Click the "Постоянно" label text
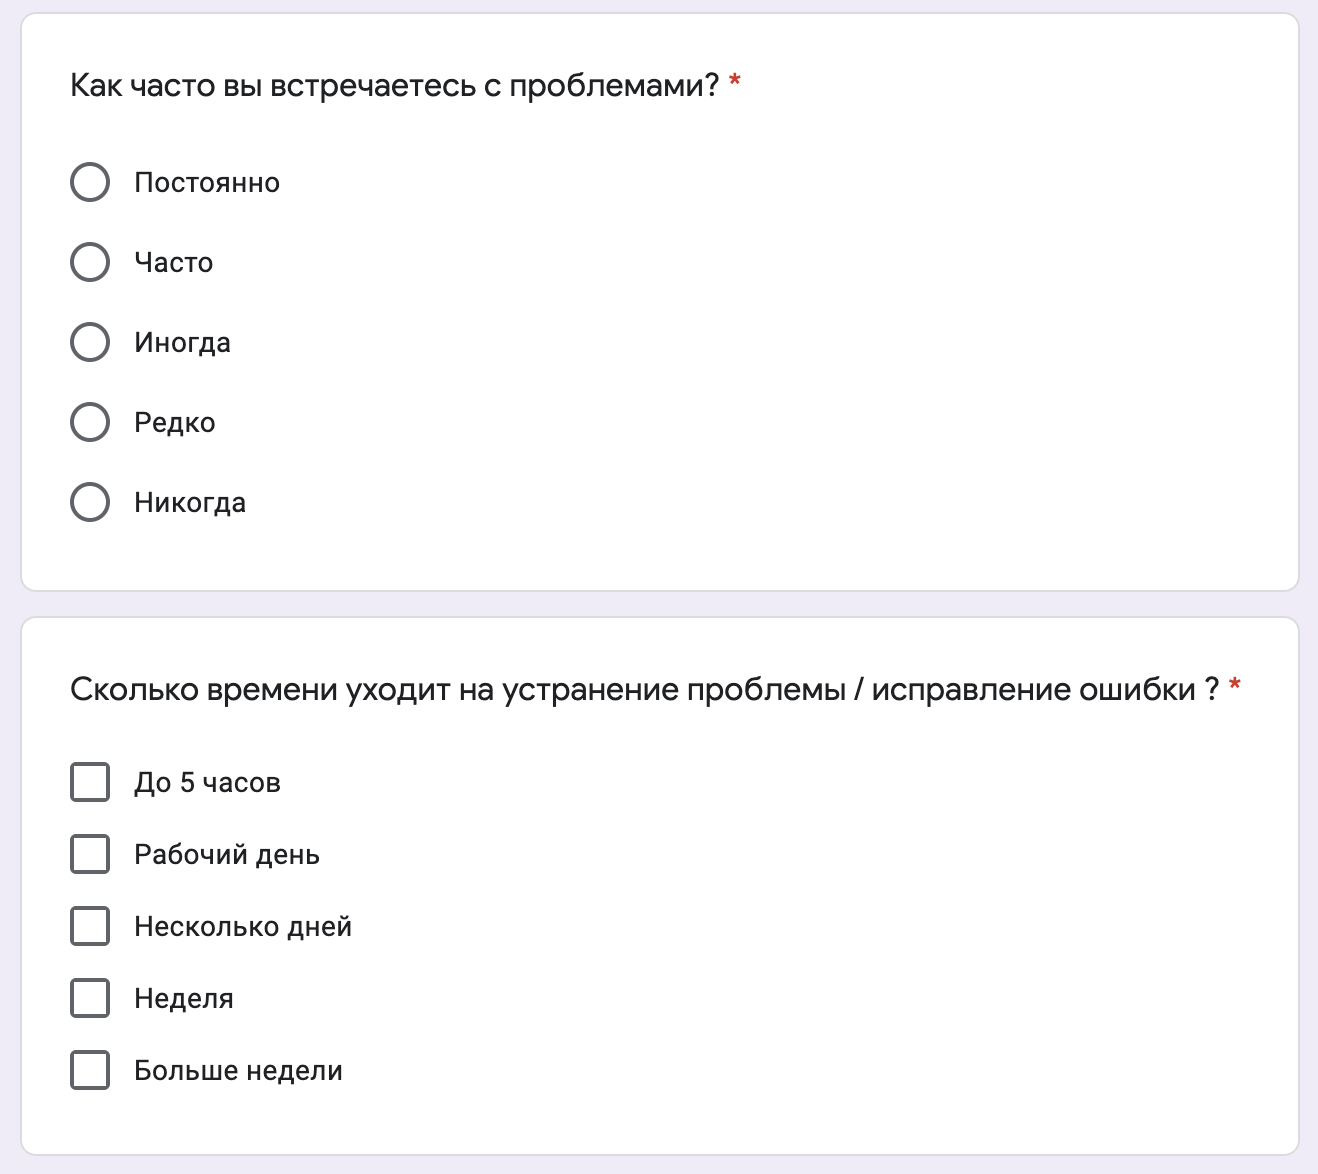Image resolution: width=1318 pixels, height=1174 pixels. [x=207, y=183]
